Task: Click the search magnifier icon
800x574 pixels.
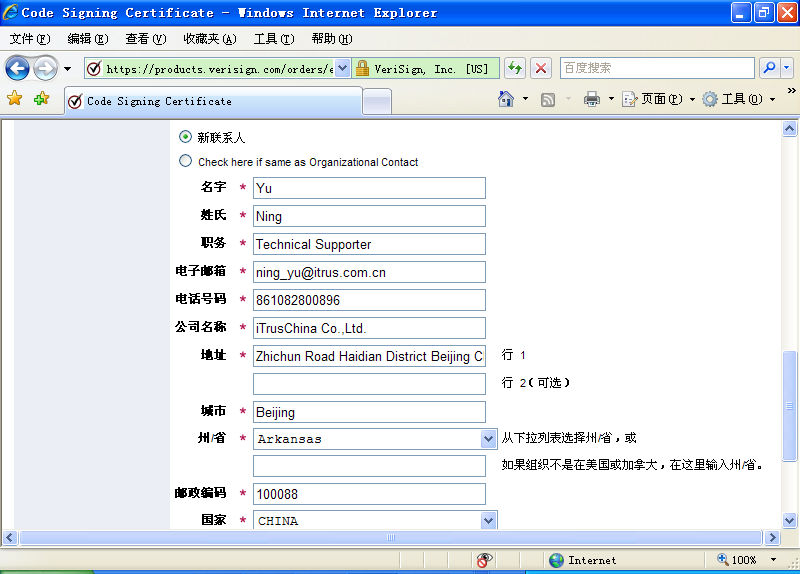Action: 768,68
